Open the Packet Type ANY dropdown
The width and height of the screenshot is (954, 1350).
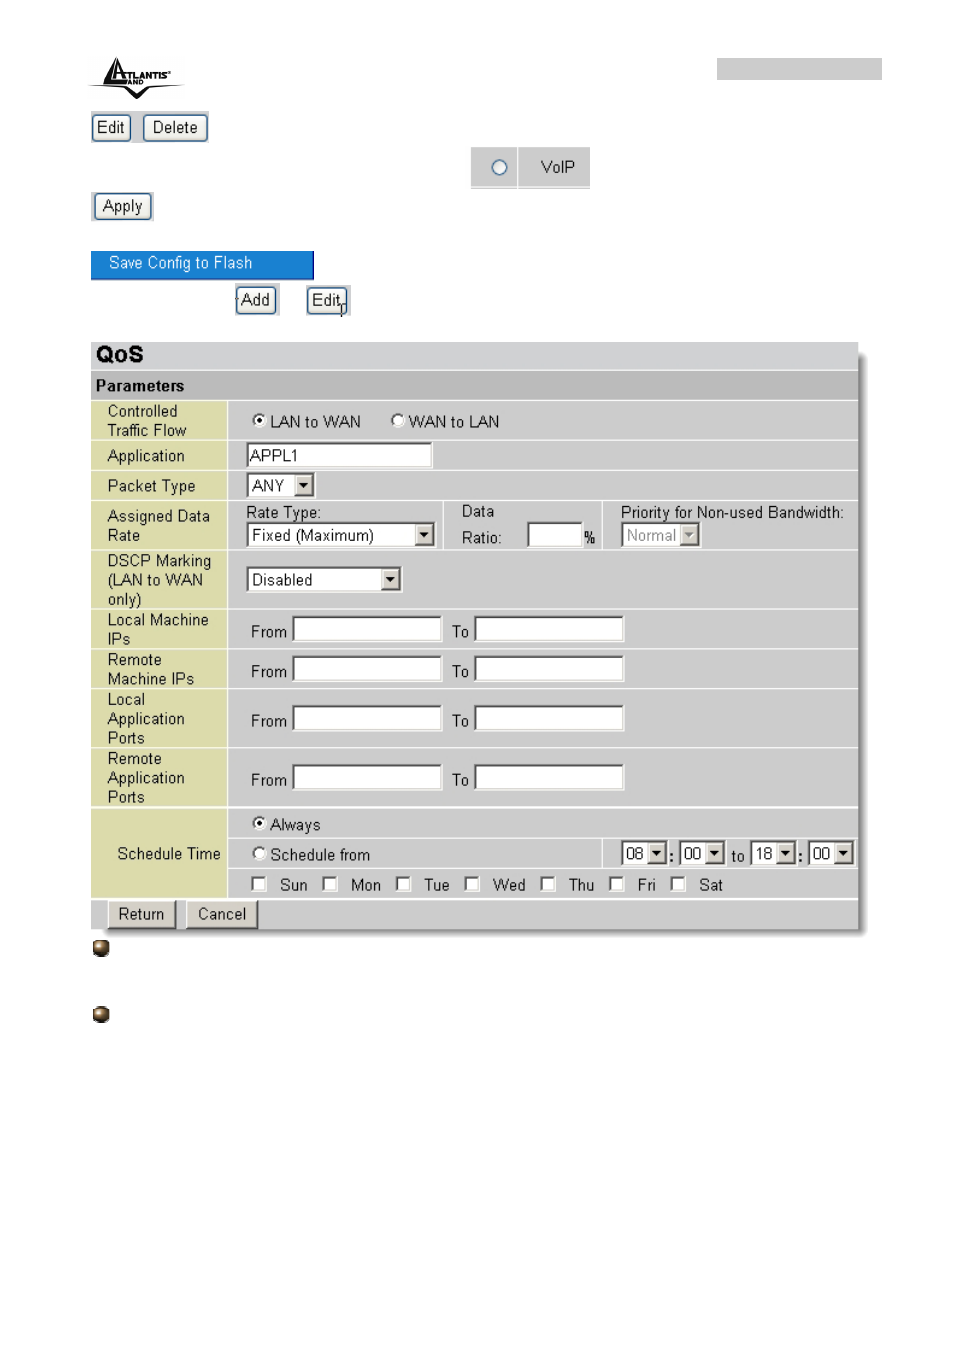point(281,485)
